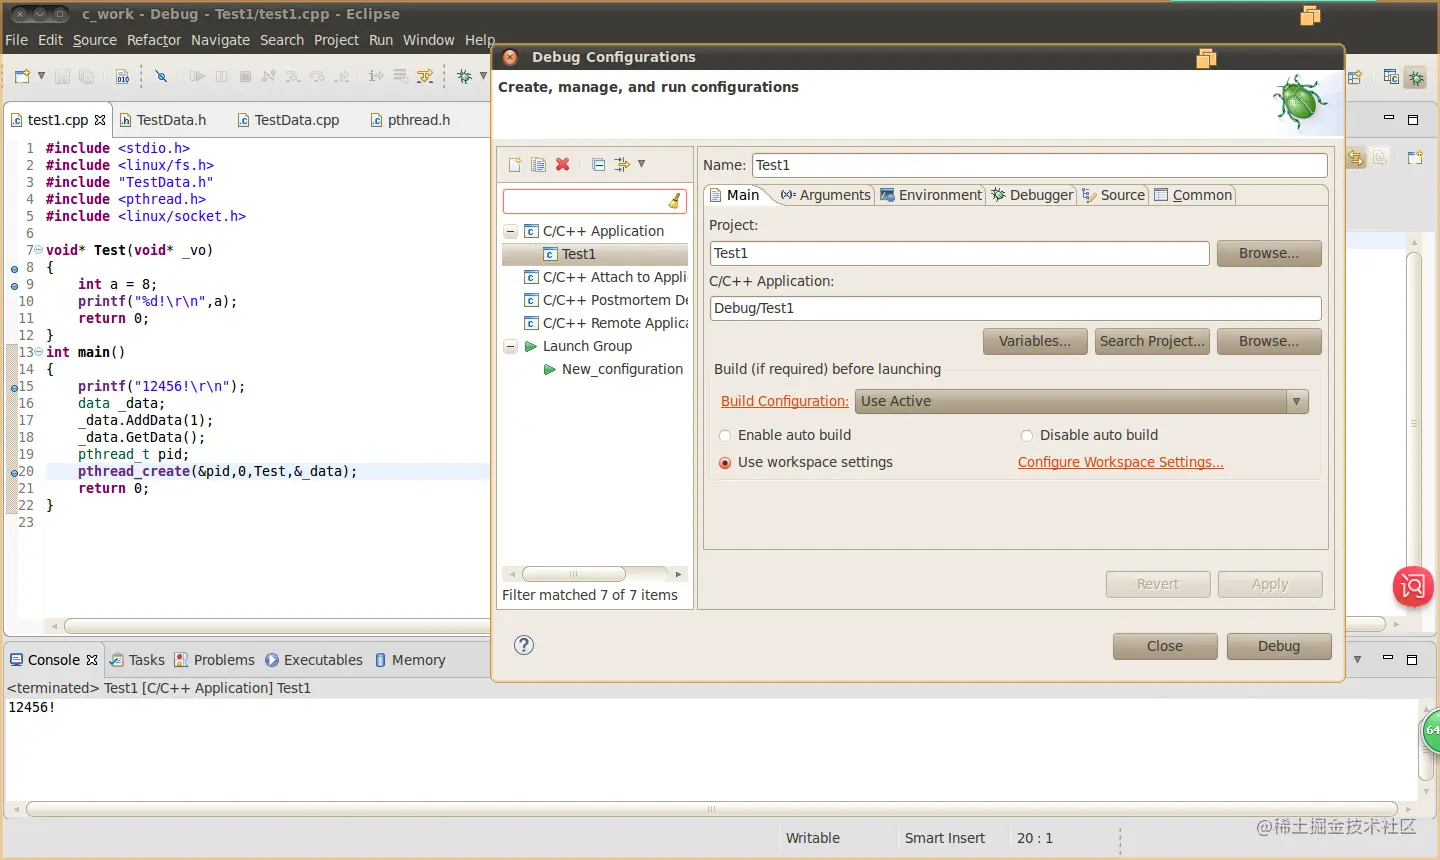
Task: Open Configure Workspace Settings link
Action: pyautogui.click(x=1120, y=462)
